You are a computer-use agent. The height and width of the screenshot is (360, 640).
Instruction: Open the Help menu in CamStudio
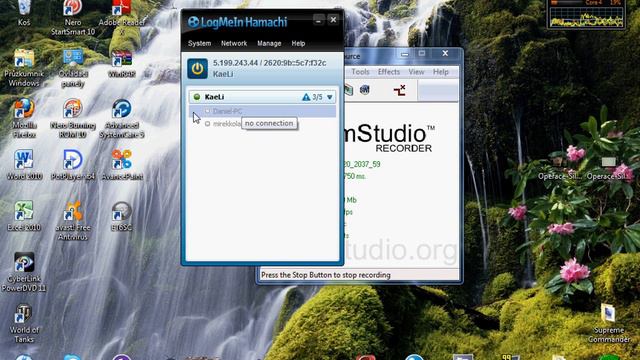(x=440, y=72)
